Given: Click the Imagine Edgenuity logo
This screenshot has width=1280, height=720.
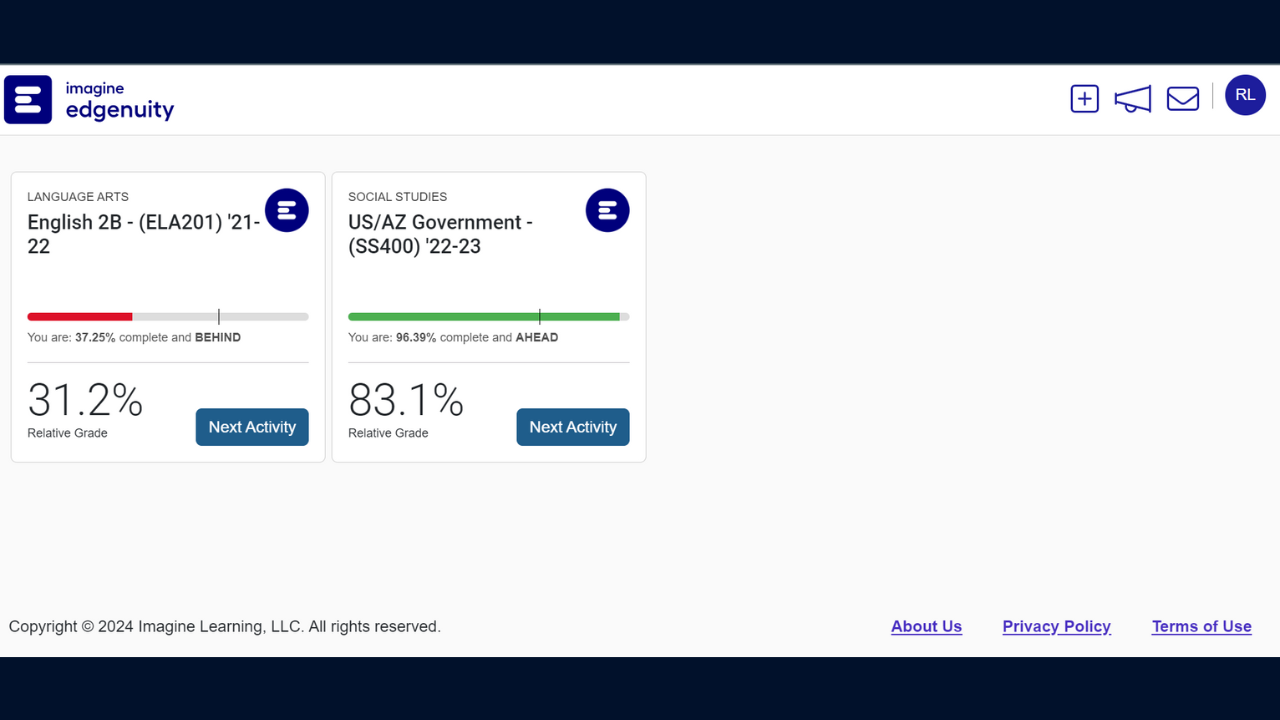Looking at the screenshot, I should click(27, 99).
